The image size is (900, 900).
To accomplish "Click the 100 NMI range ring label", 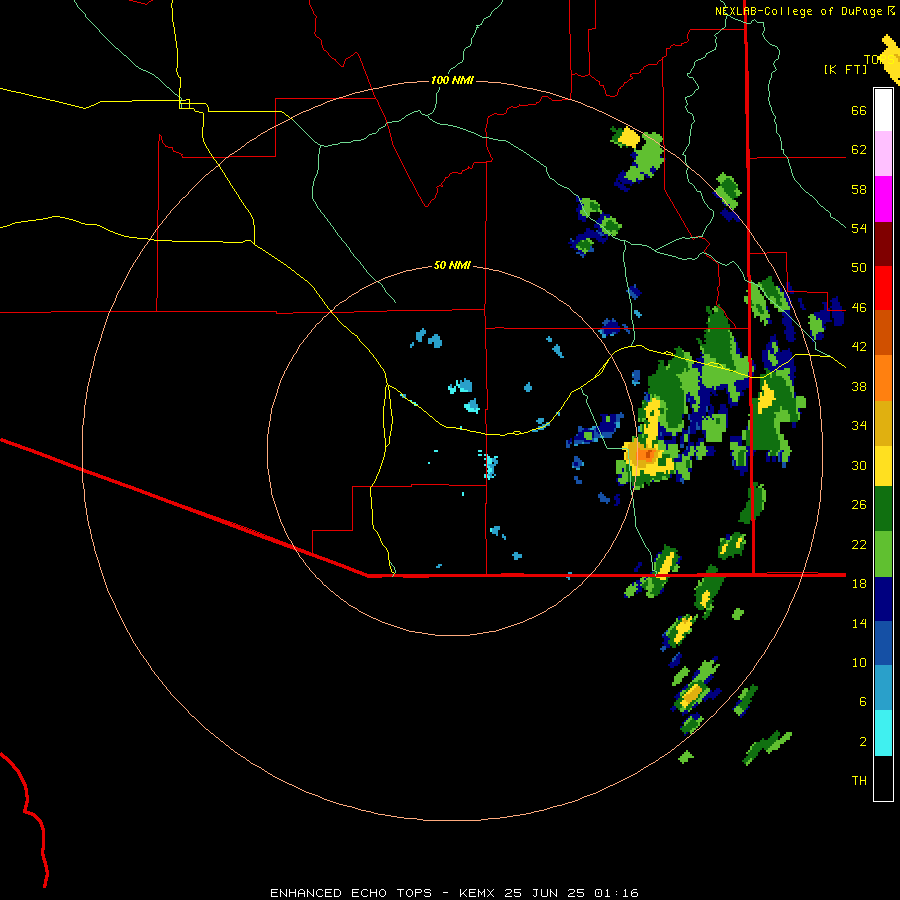I will (x=452, y=80).
